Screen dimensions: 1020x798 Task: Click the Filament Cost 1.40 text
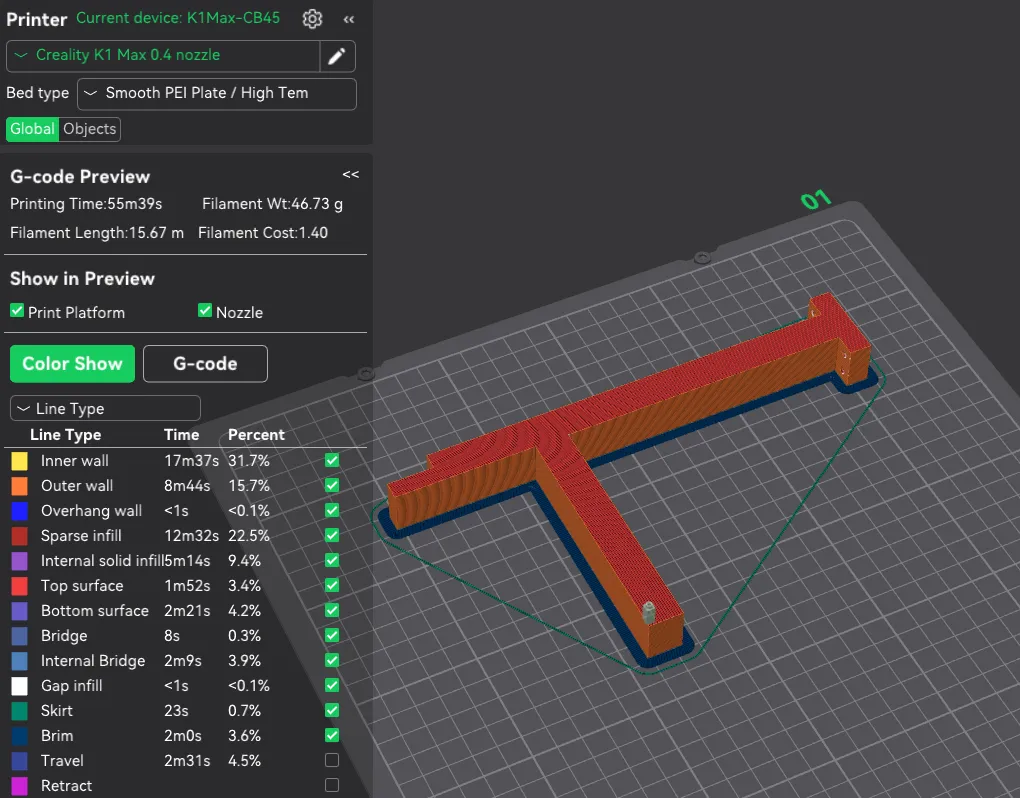[x=263, y=233]
